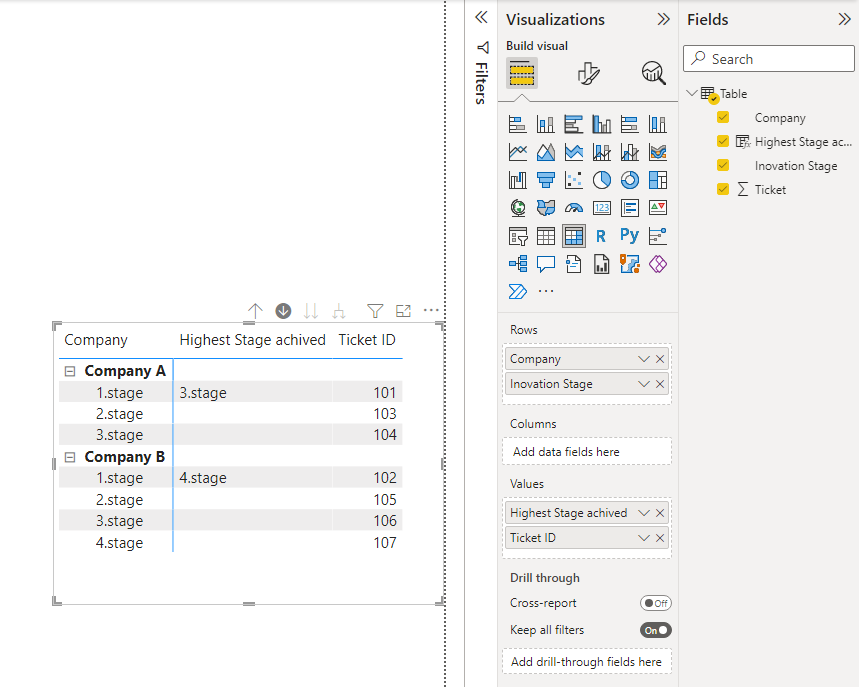Select the scatter chart visual
This screenshot has height=687, width=859.
pos(574,180)
